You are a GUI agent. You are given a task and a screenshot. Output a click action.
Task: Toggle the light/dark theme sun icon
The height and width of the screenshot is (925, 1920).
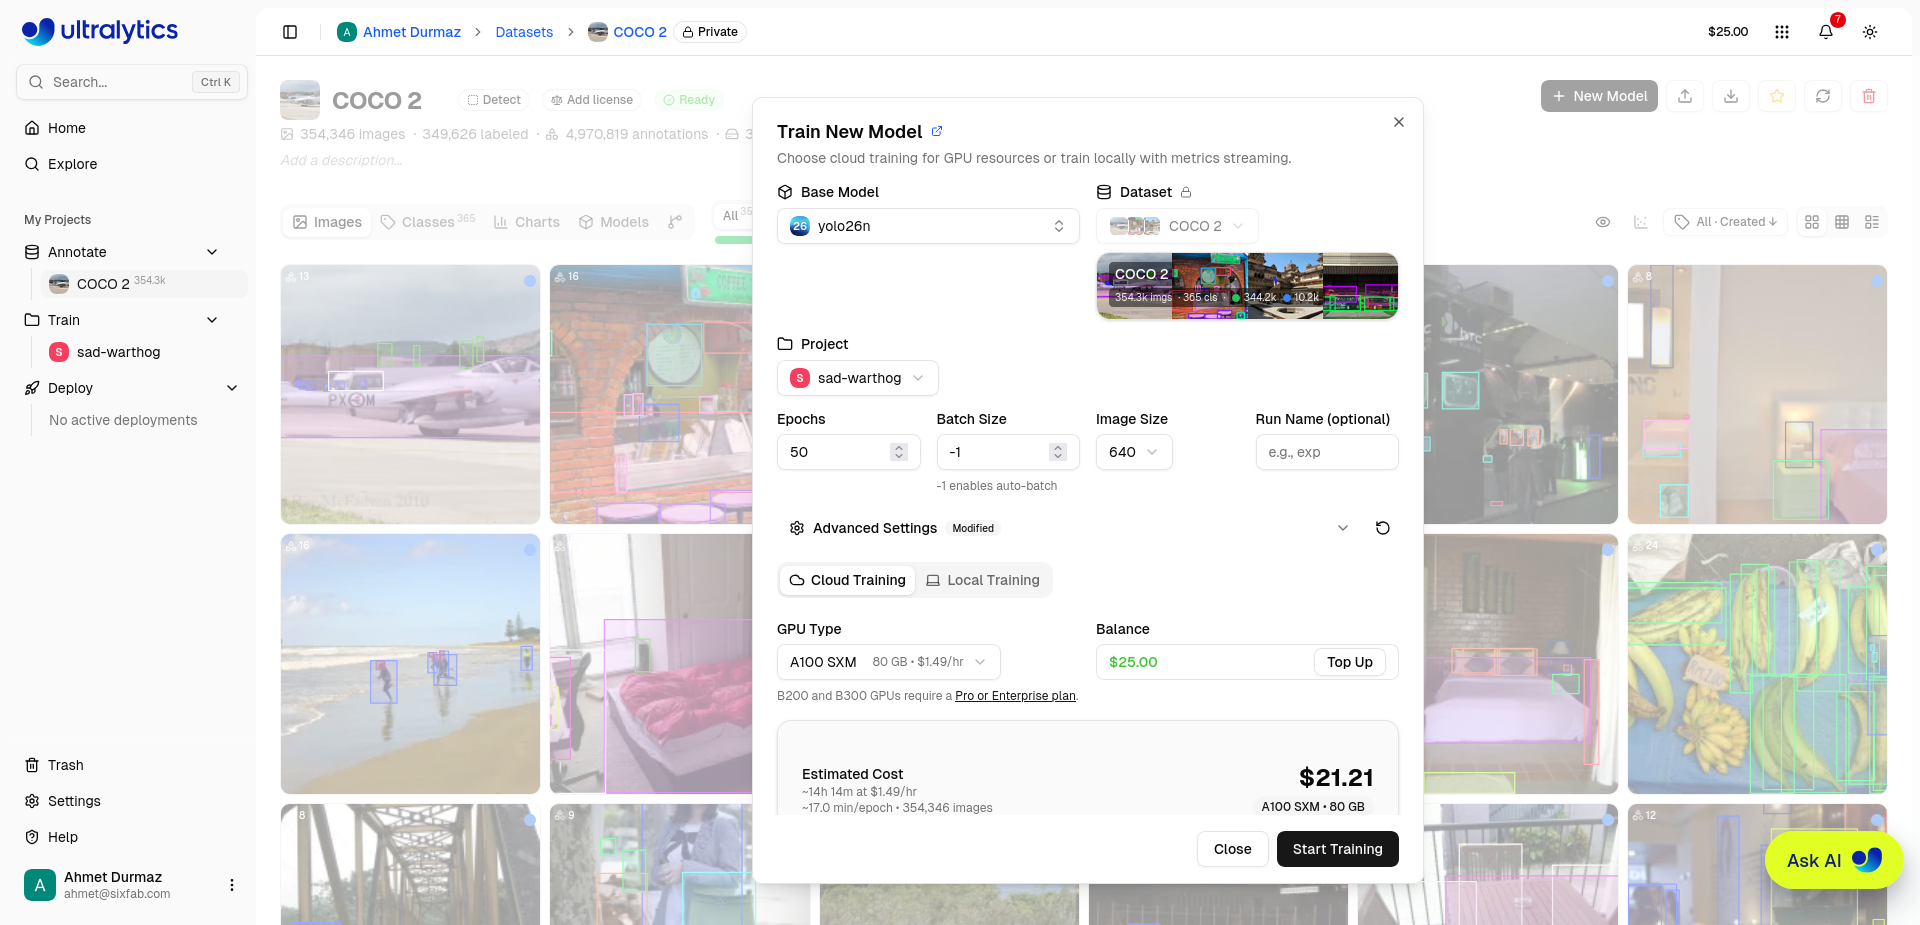[1870, 32]
